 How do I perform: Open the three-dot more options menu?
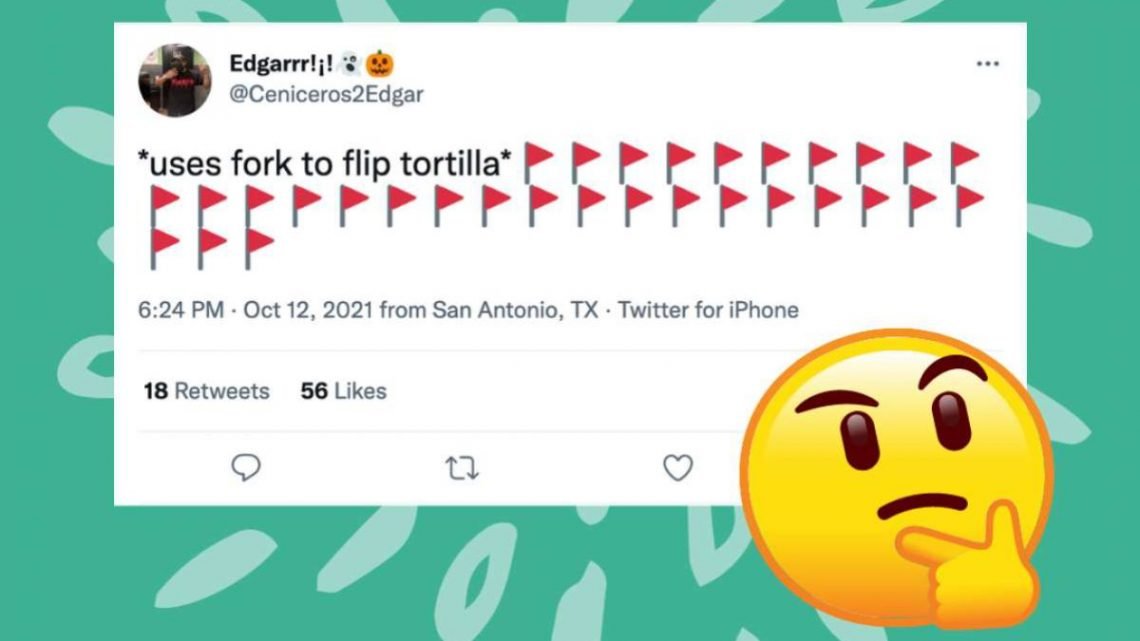tap(987, 64)
